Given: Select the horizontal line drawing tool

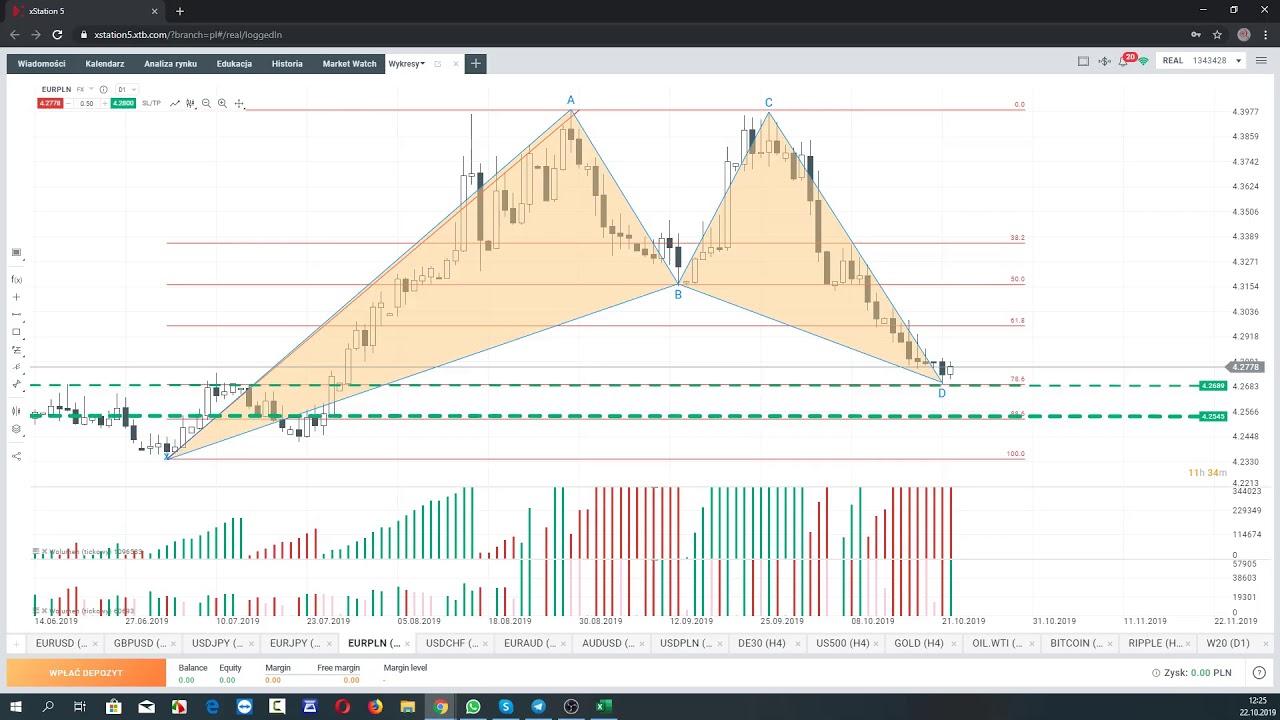Looking at the screenshot, I should (x=16, y=314).
